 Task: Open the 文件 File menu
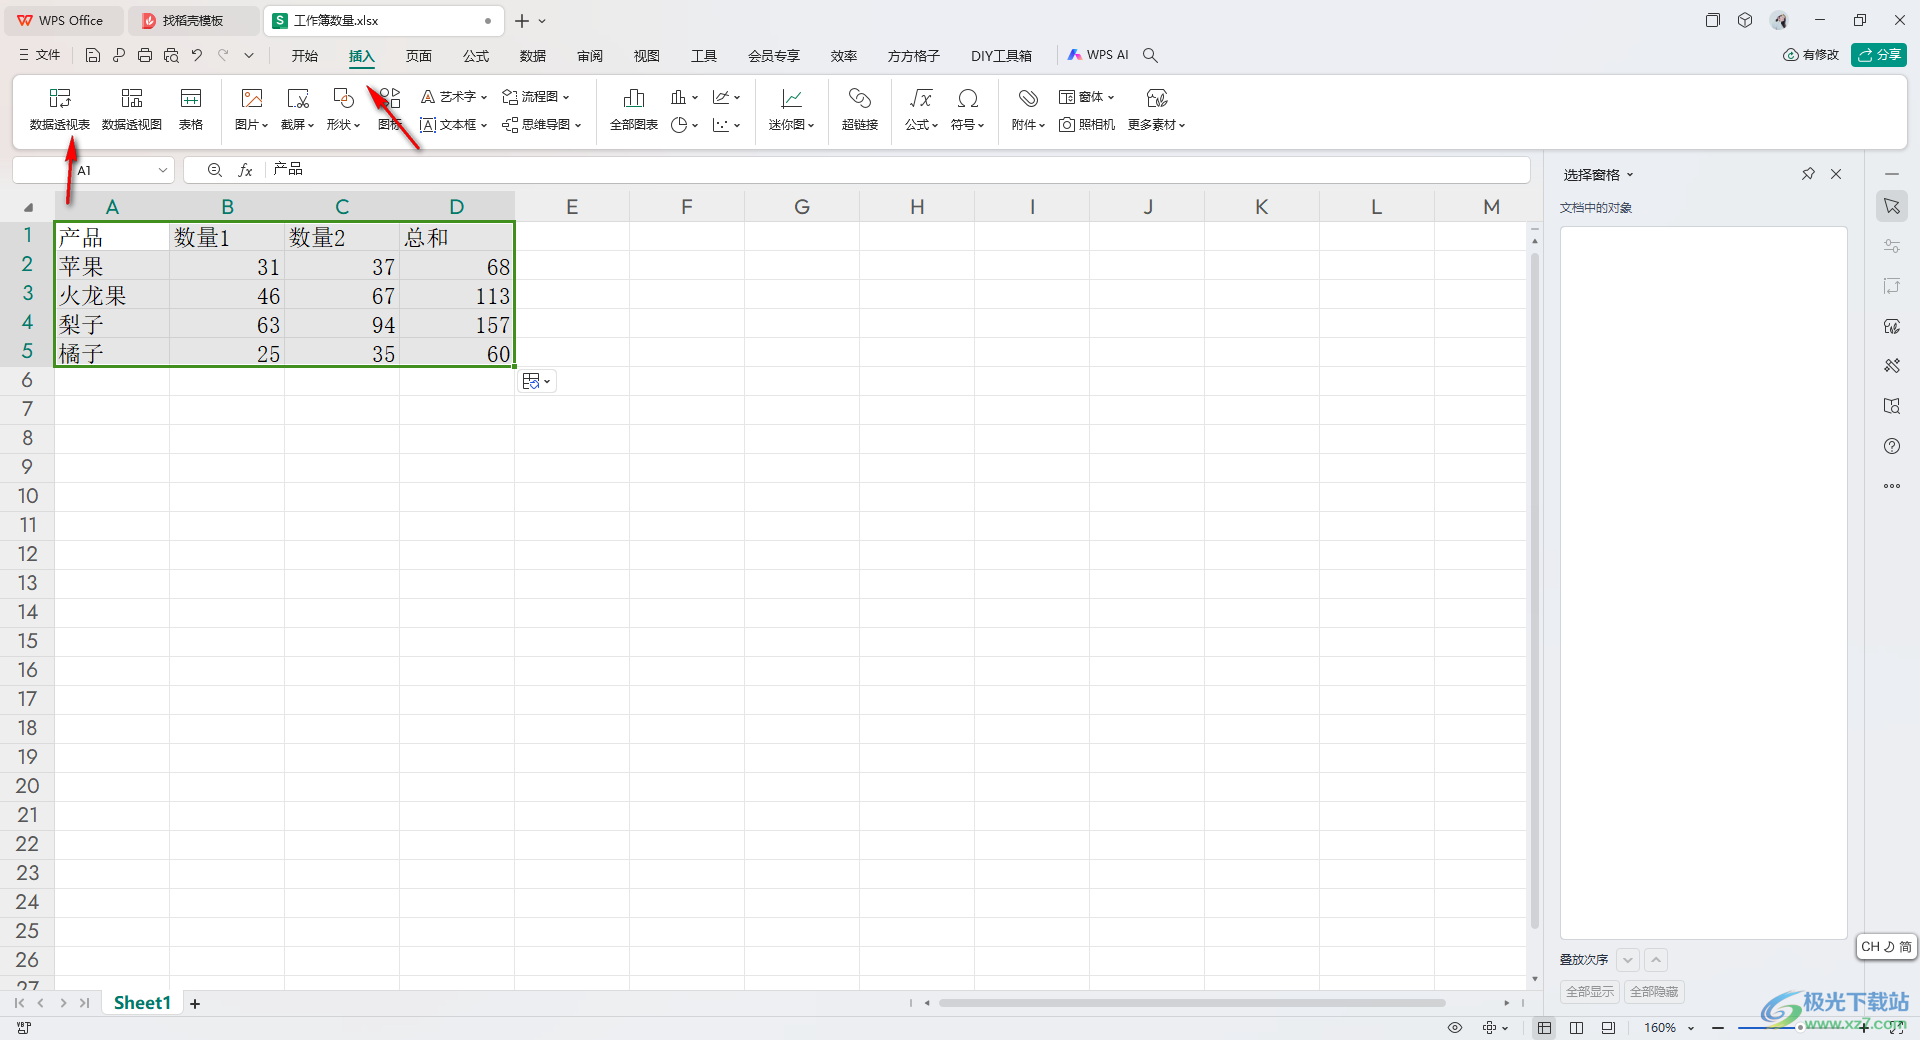[x=40, y=56]
